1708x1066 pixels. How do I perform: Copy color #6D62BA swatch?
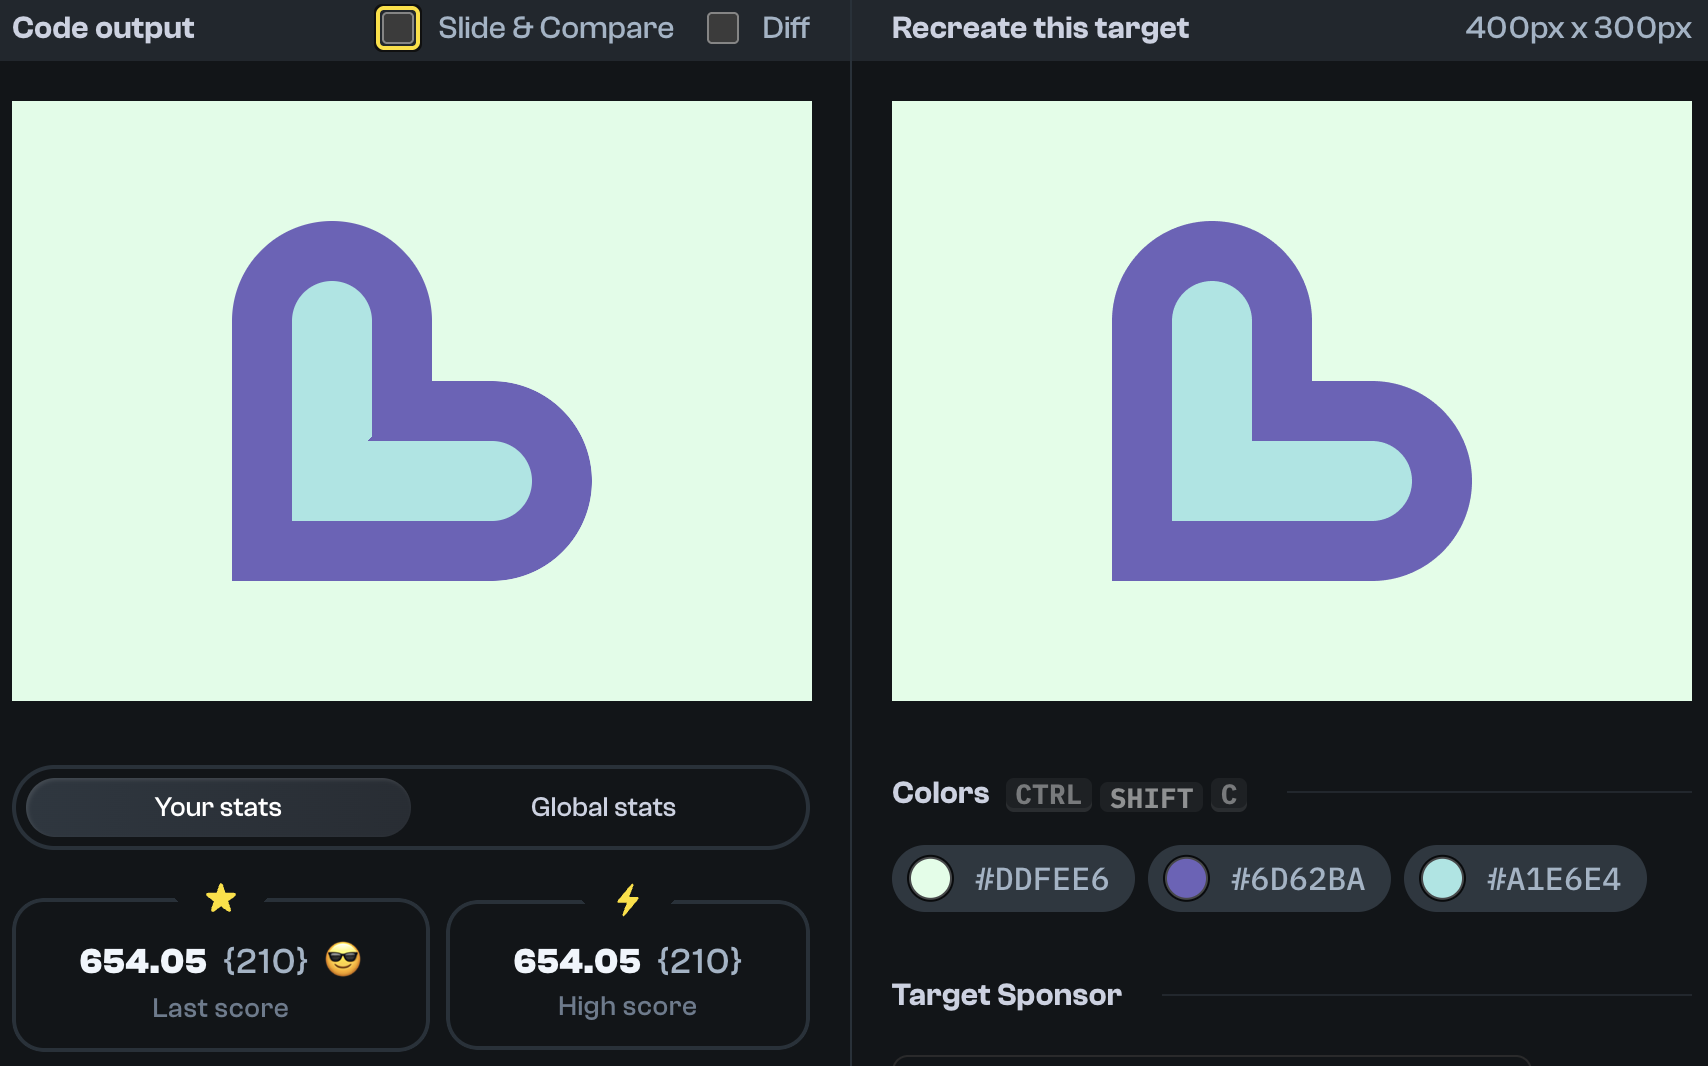click(1268, 879)
